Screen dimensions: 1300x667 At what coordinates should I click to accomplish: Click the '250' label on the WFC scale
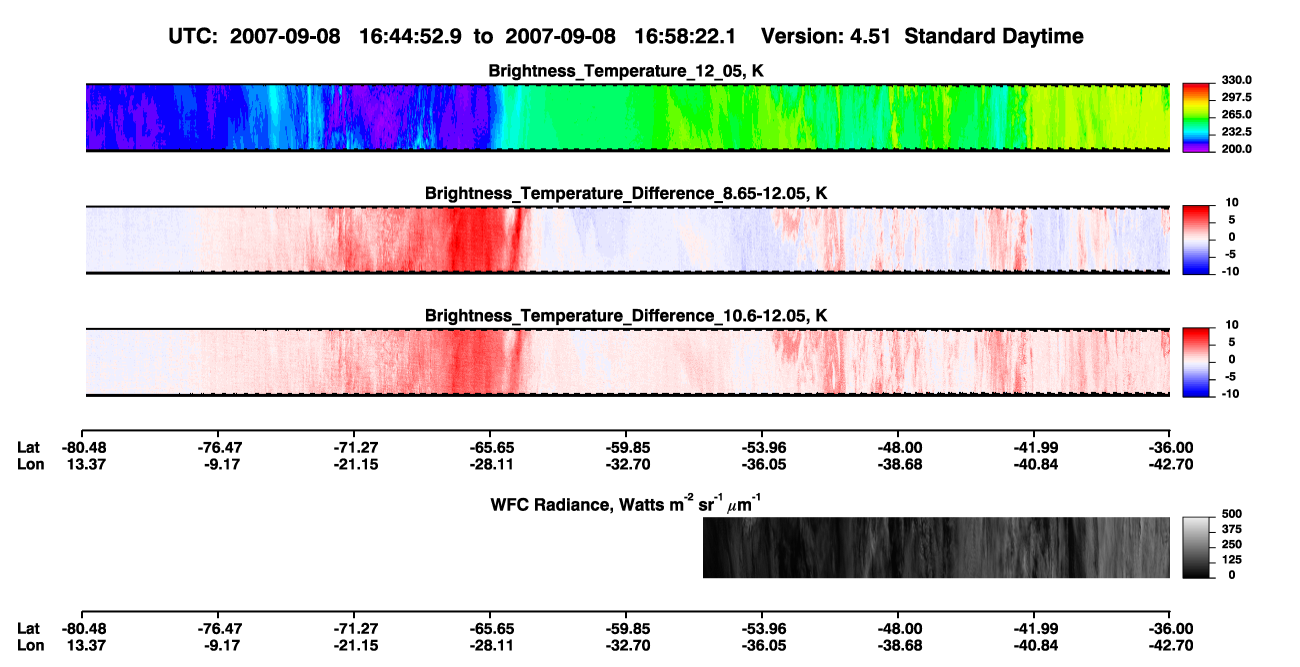[x=1233, y=544]
